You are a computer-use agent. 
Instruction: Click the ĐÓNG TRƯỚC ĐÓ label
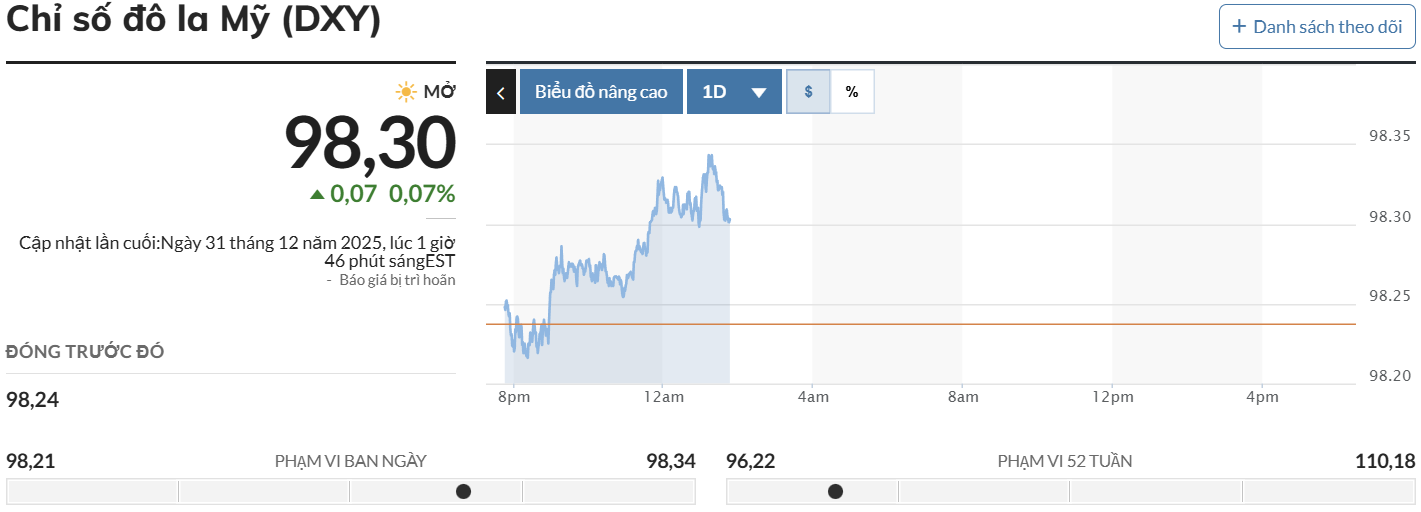pyautogui.click(x=85, y=352)
